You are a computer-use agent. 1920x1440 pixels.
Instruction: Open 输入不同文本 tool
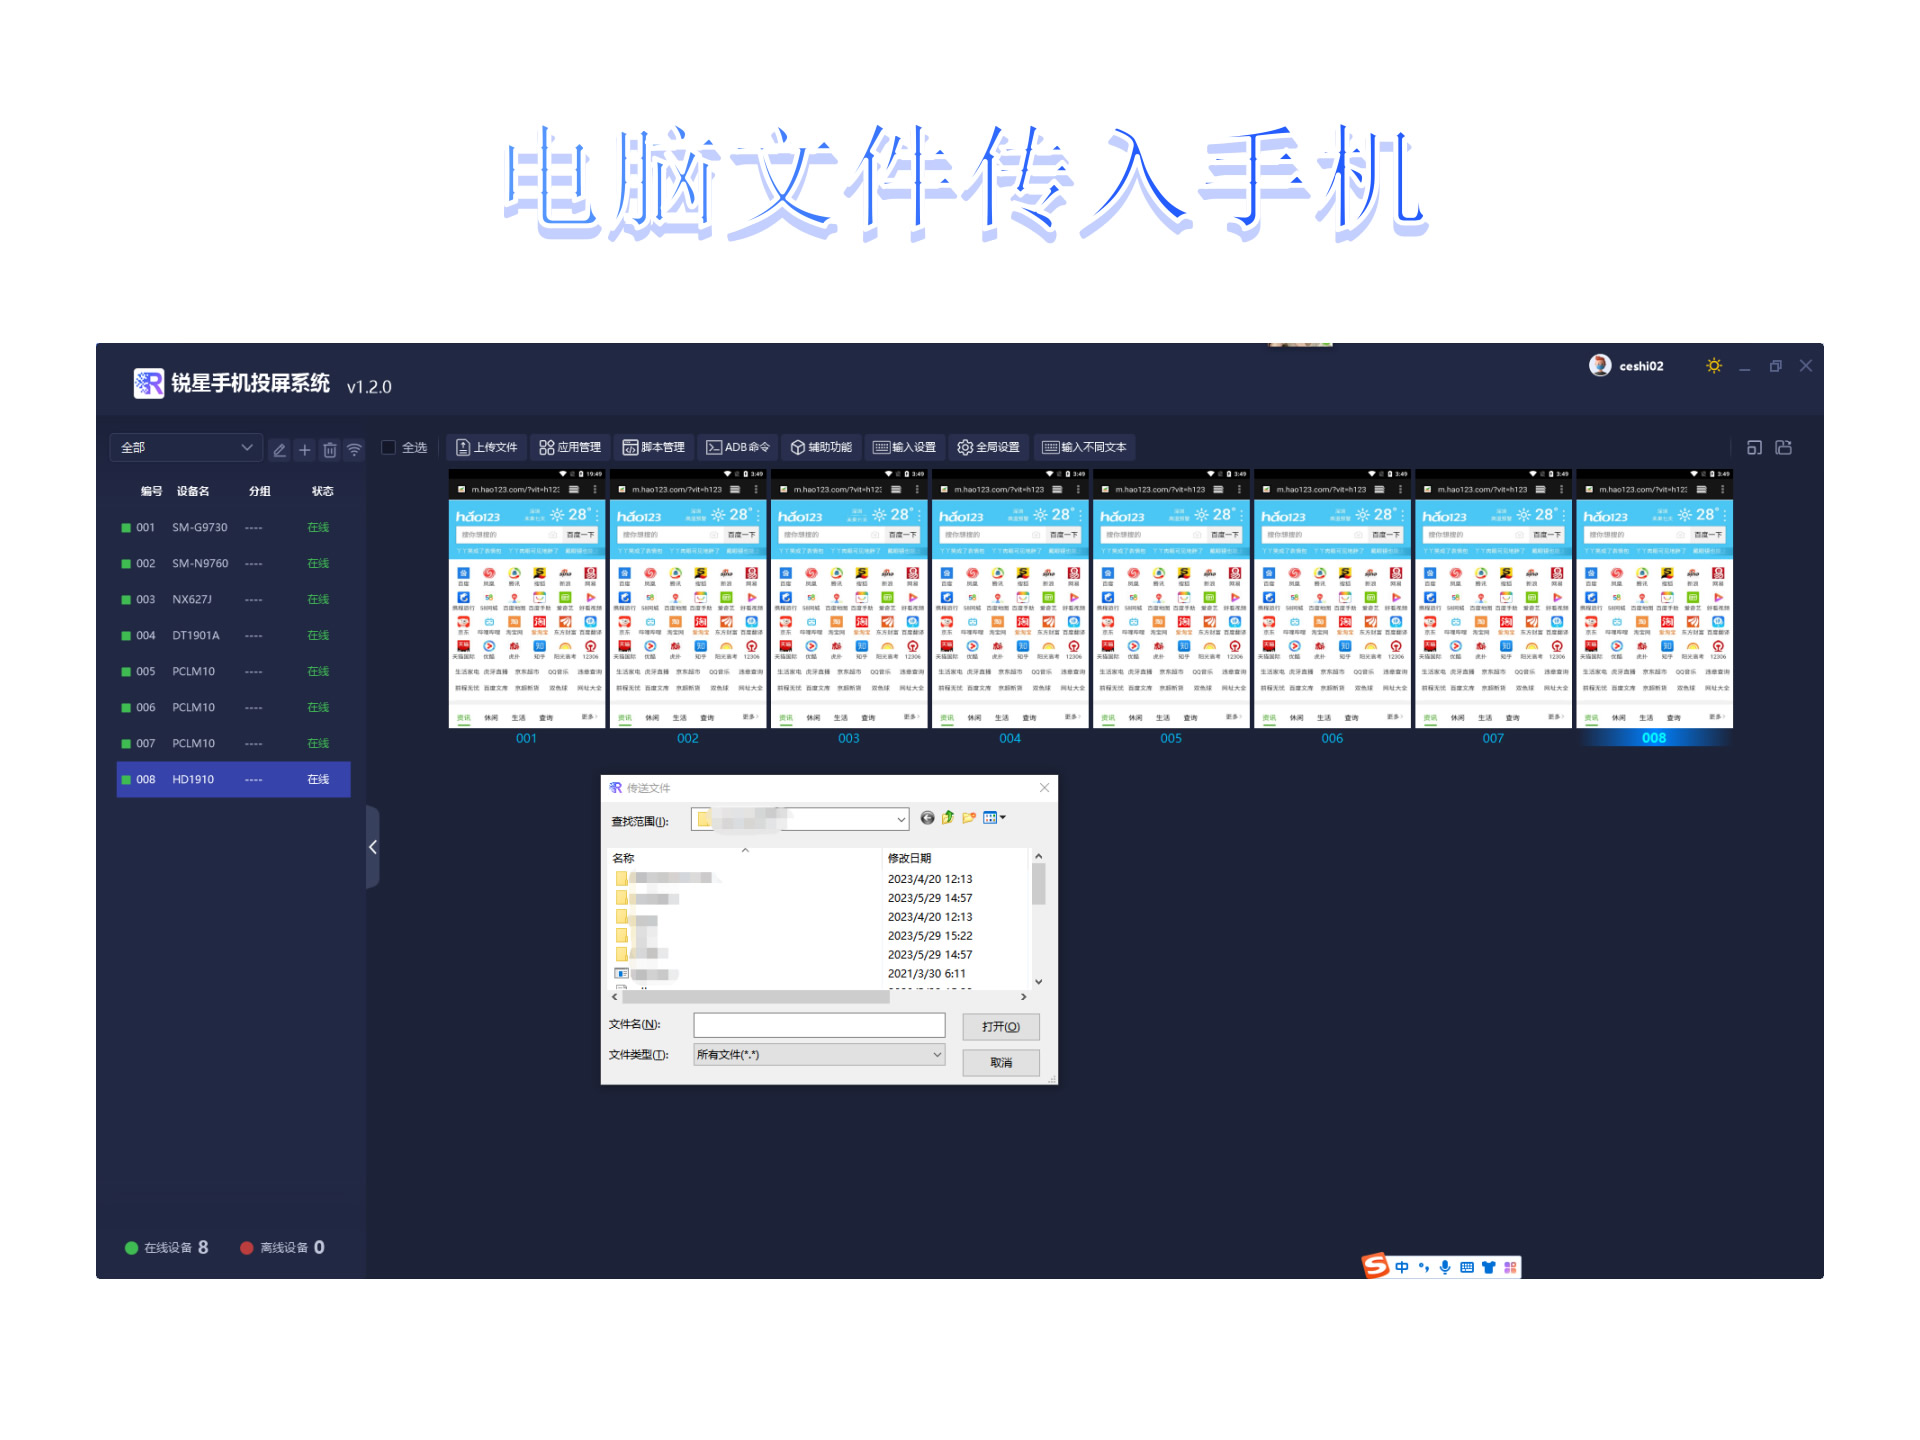[x=1084, y=447]
